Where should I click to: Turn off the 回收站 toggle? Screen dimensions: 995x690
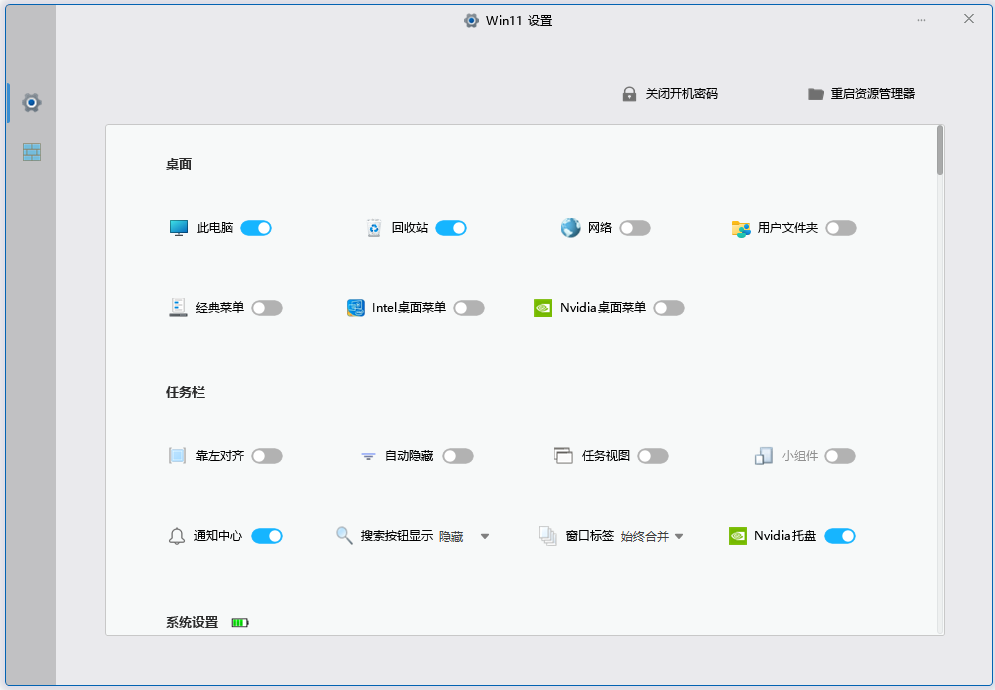451,228
